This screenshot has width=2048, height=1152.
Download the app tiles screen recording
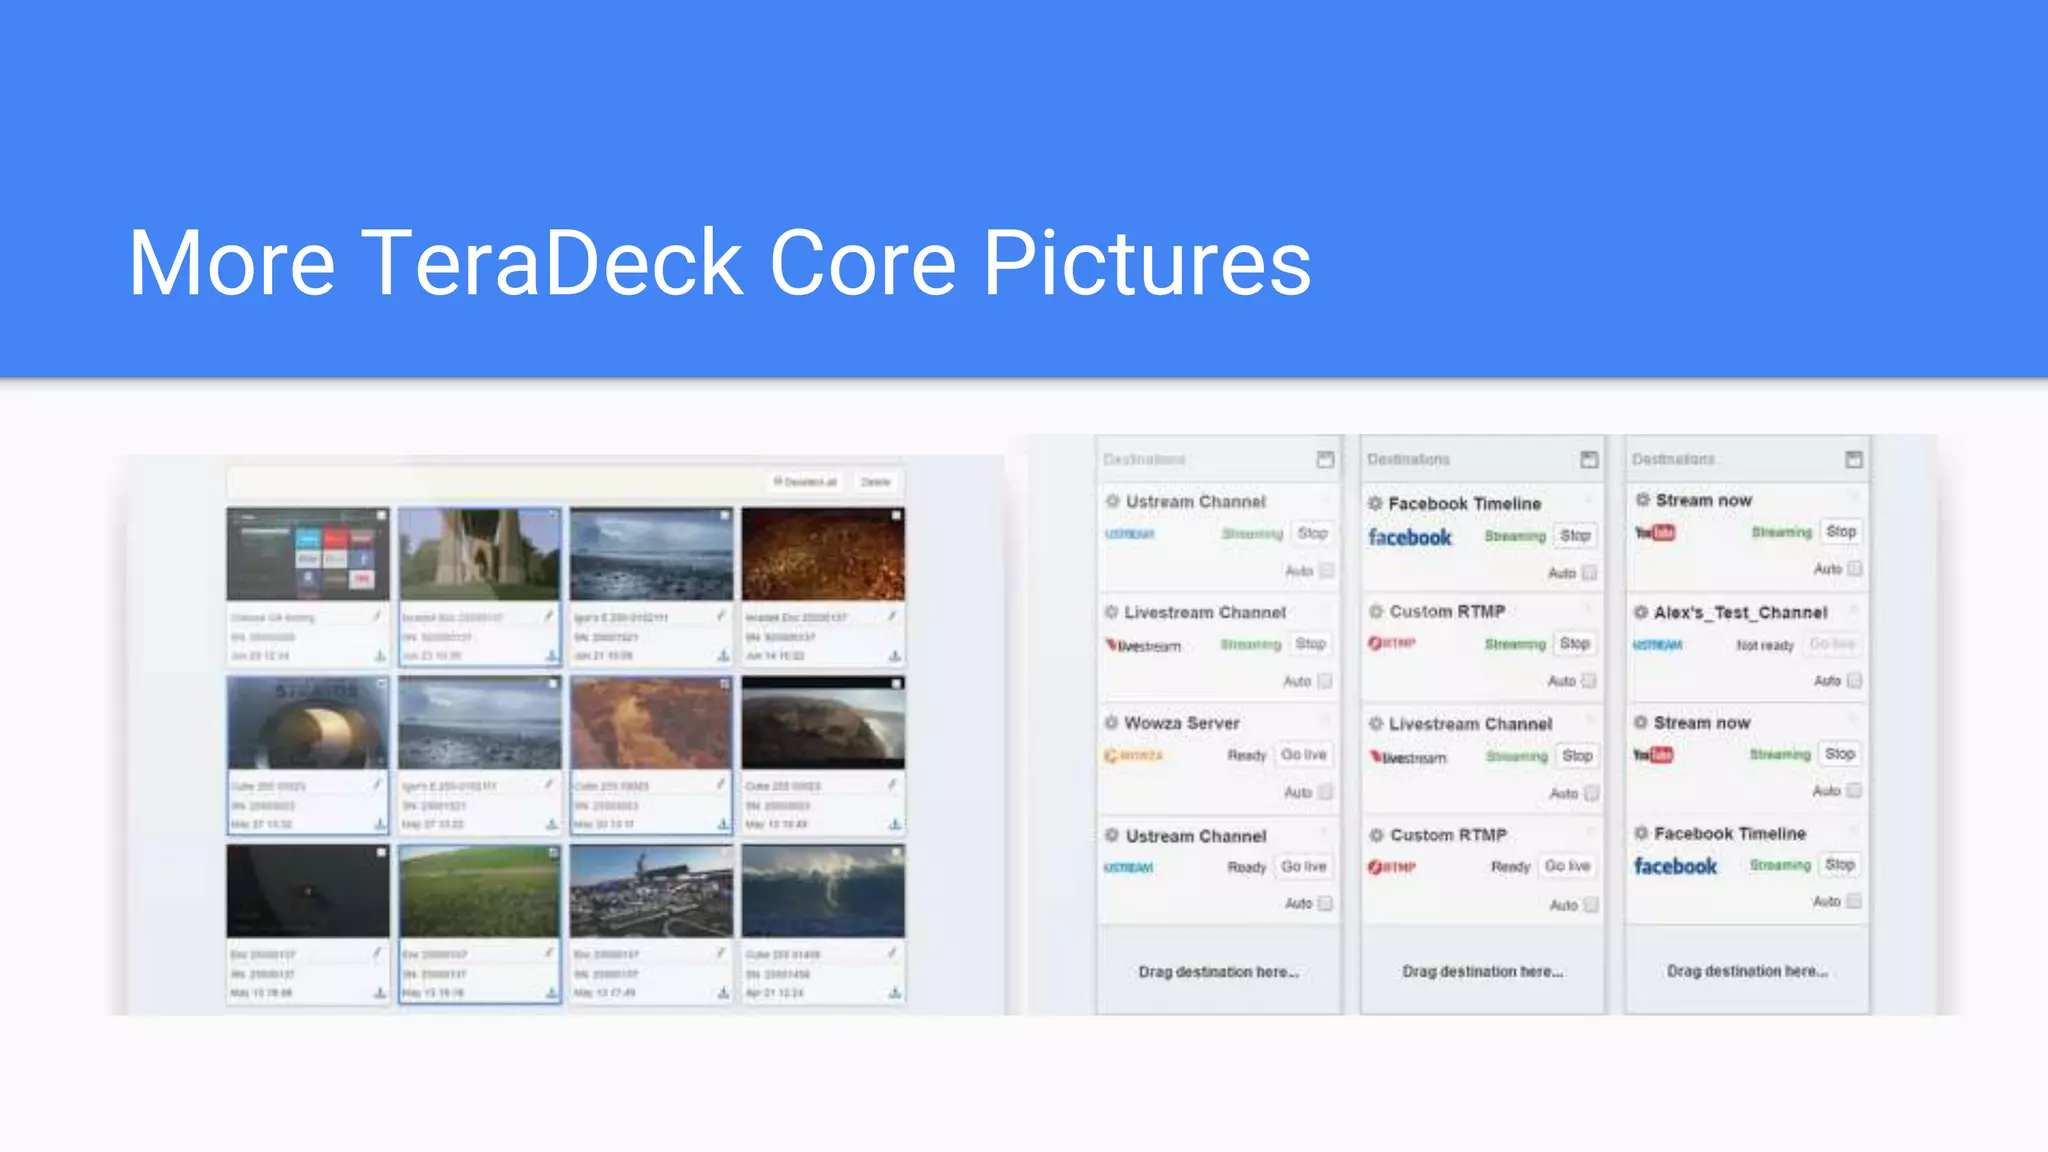380,656
